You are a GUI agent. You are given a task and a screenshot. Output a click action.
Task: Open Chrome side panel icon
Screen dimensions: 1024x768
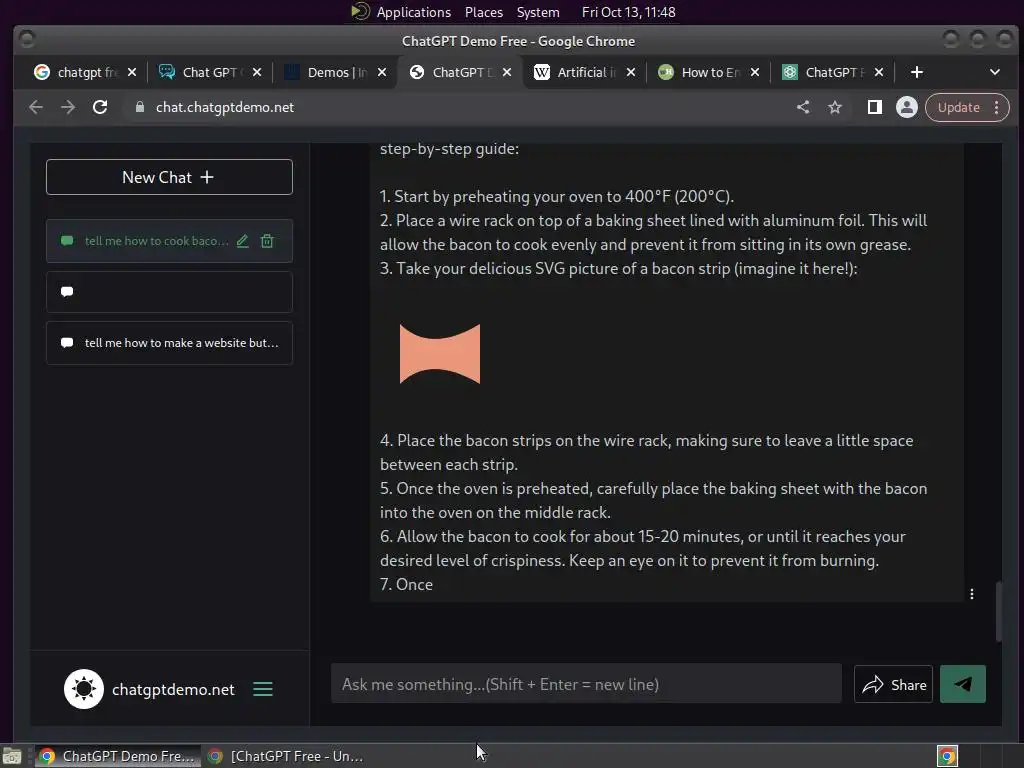pos(874,107)
